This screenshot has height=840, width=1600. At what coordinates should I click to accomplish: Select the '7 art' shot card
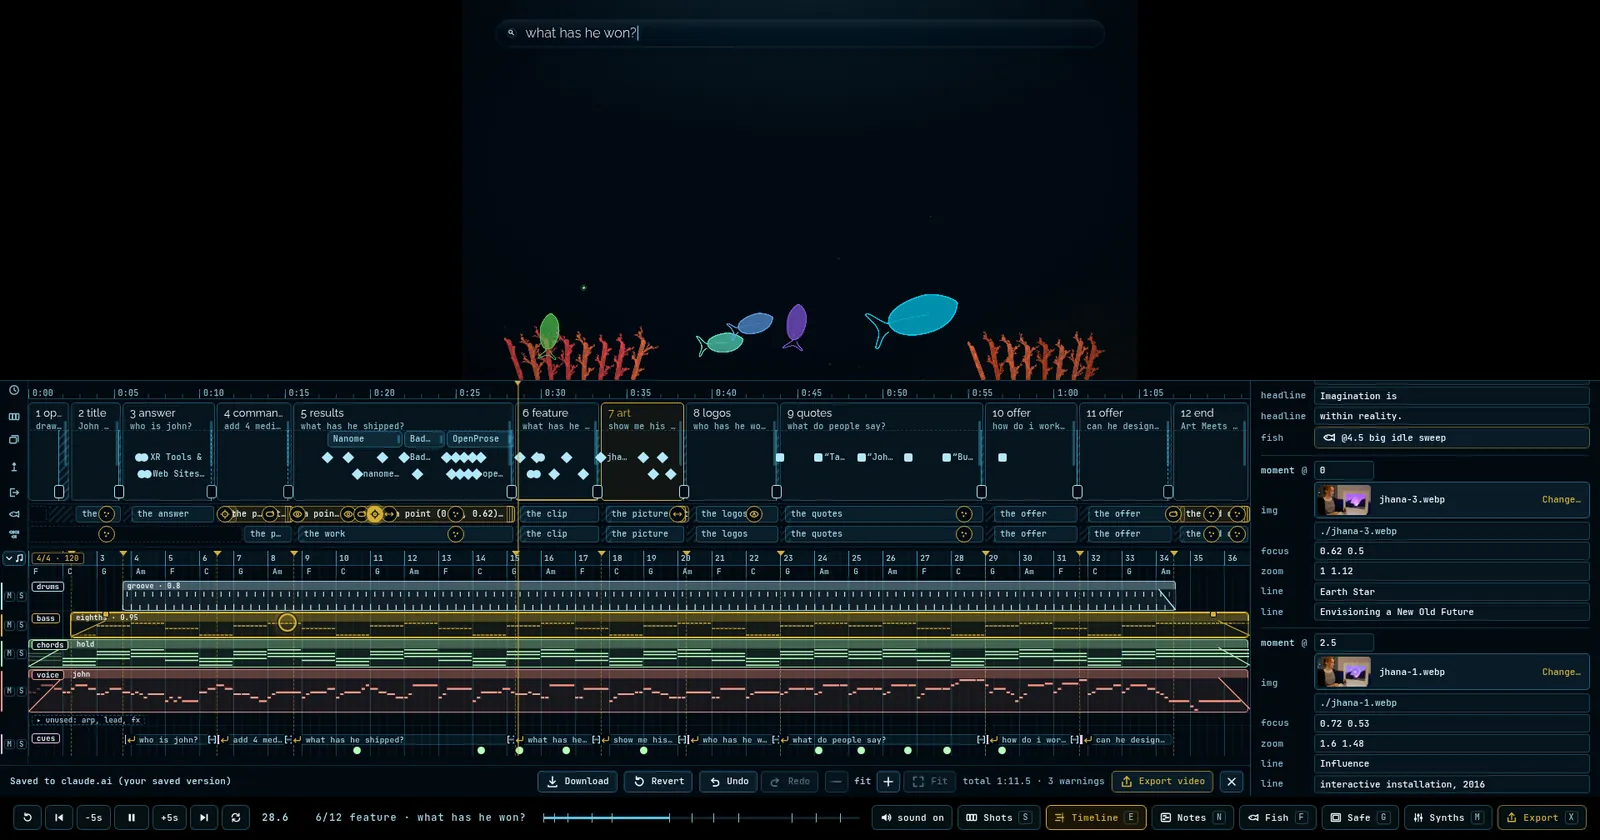(x=642, y=450)
